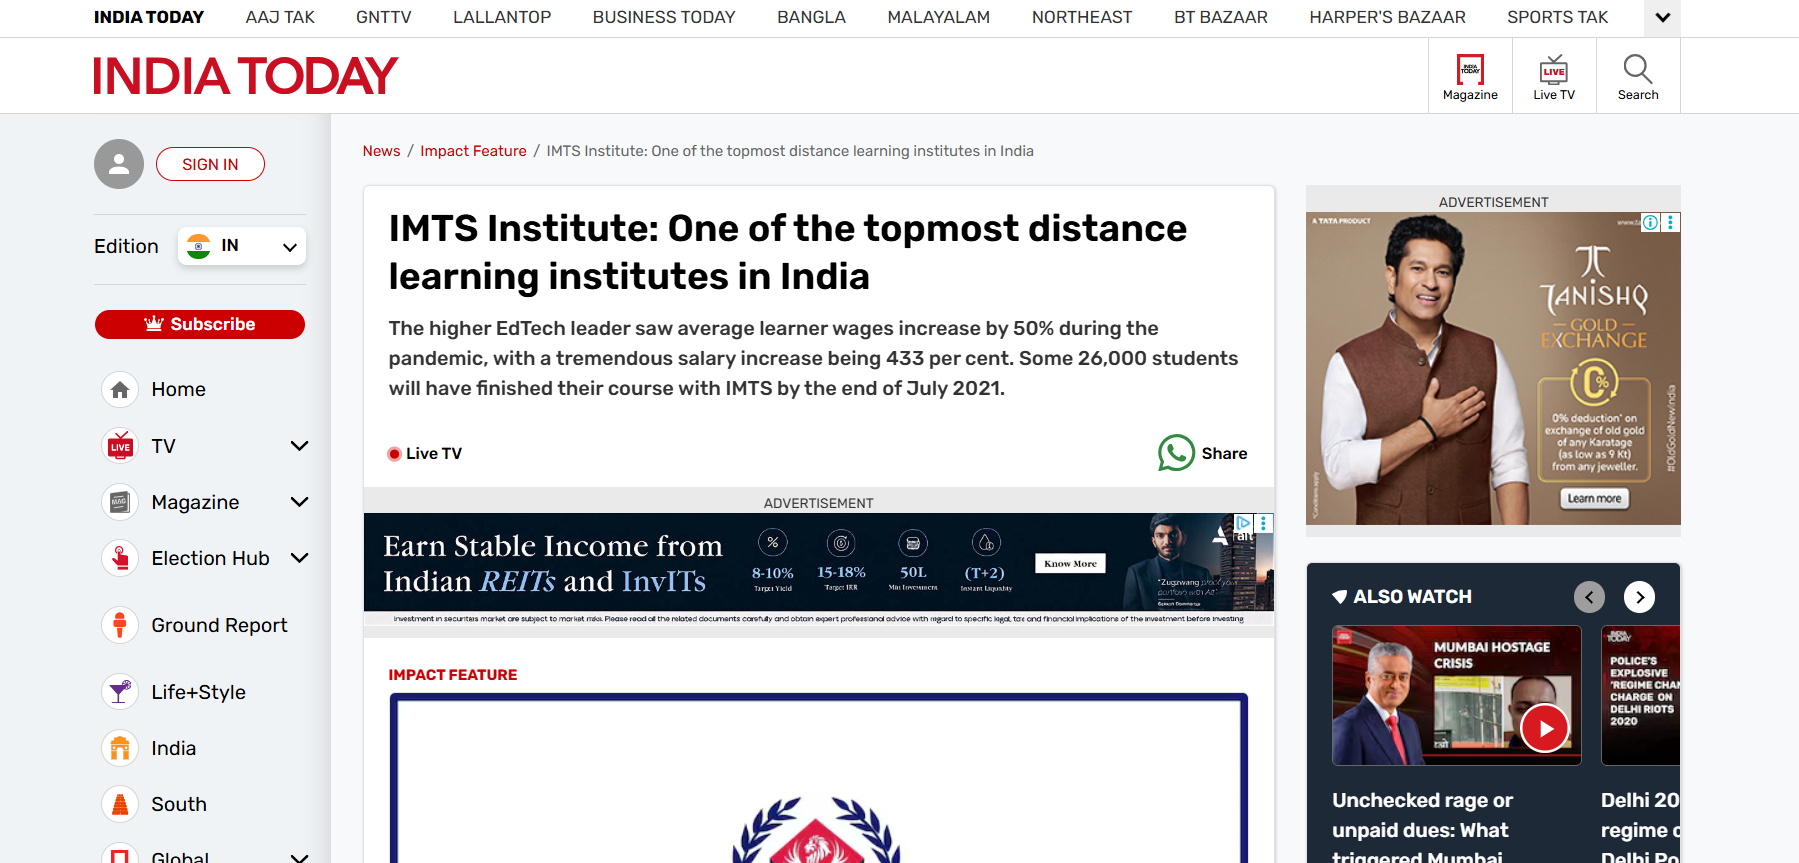Open South in sidebar

[x=179, y=804]
